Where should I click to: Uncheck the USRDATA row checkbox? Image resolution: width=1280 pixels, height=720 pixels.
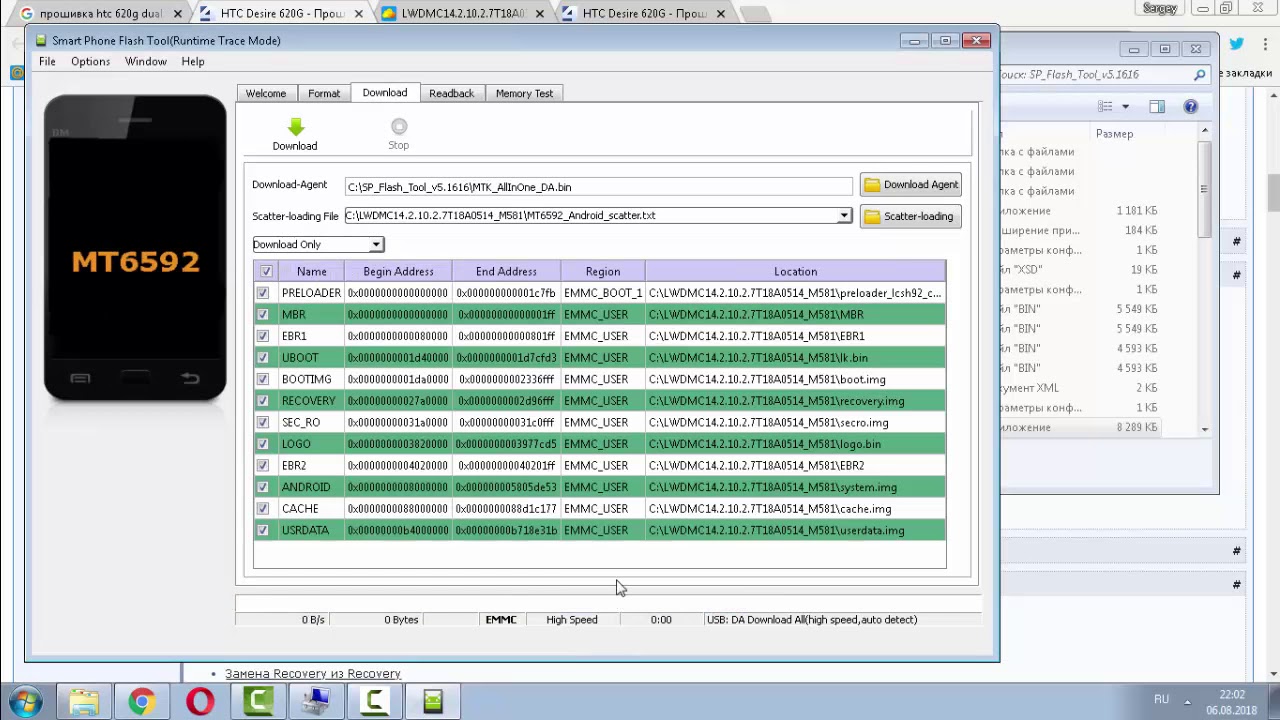coord(263,530)
